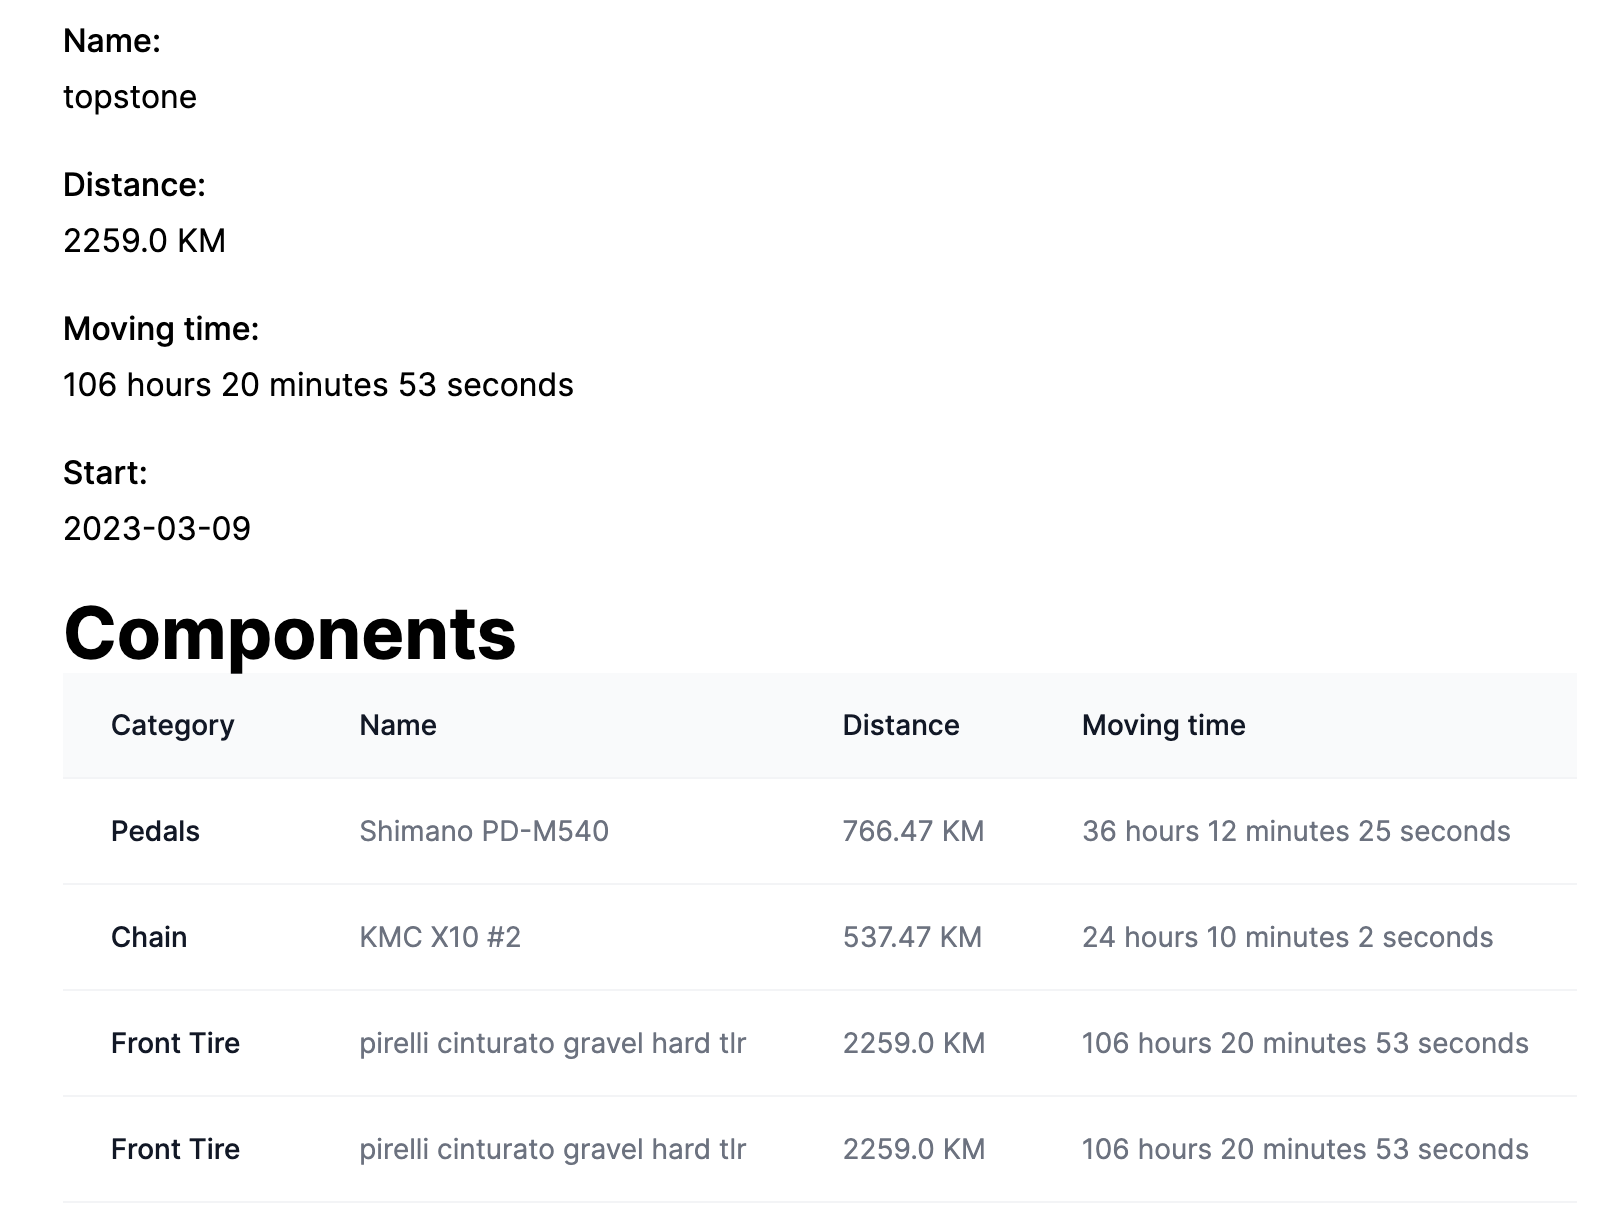The width and height of the screenshot is (1612, 1206).
Task: Click the 'Start:' field label
Action: pos(105,473)
